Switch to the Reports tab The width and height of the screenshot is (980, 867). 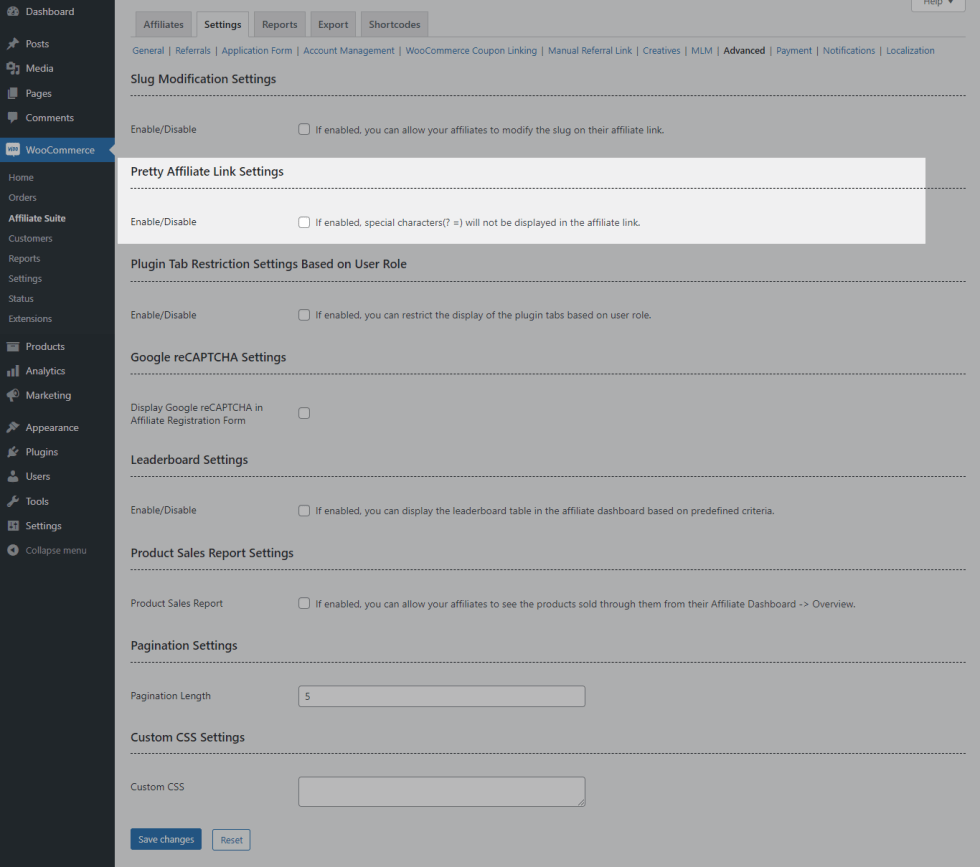coord(279,25)
